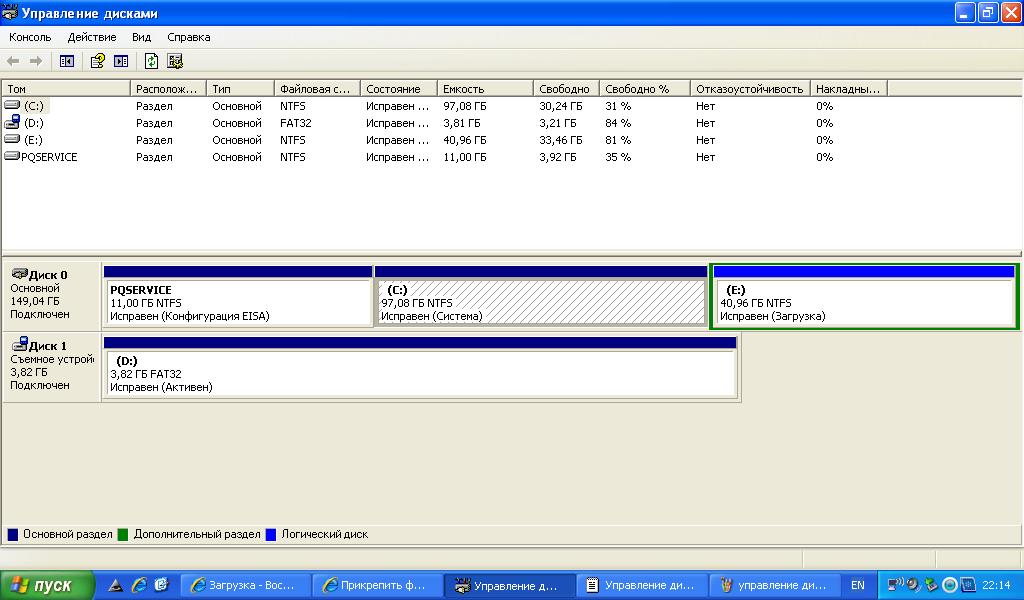Click the Основной раздел legend color swatch
The height and width of the screenshot is (600, 1024).
pos(12,534)
